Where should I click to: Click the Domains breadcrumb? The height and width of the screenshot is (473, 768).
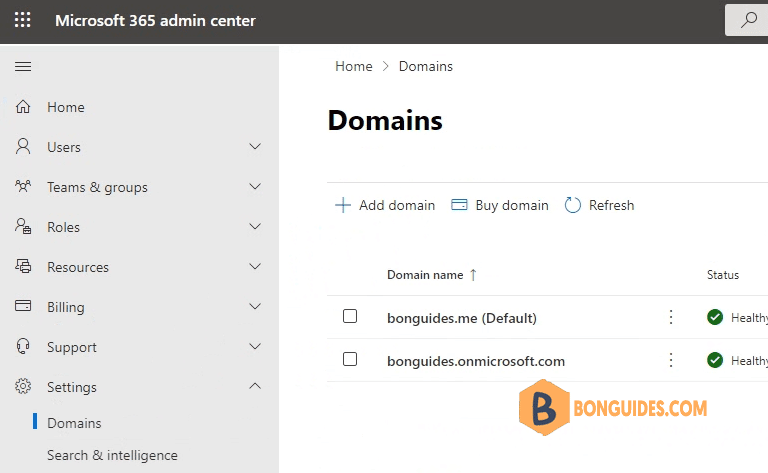426,66
